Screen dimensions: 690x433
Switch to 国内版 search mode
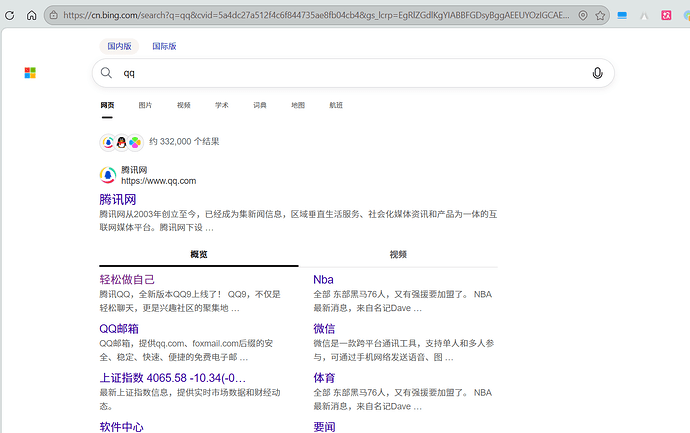tap(119, 46)
